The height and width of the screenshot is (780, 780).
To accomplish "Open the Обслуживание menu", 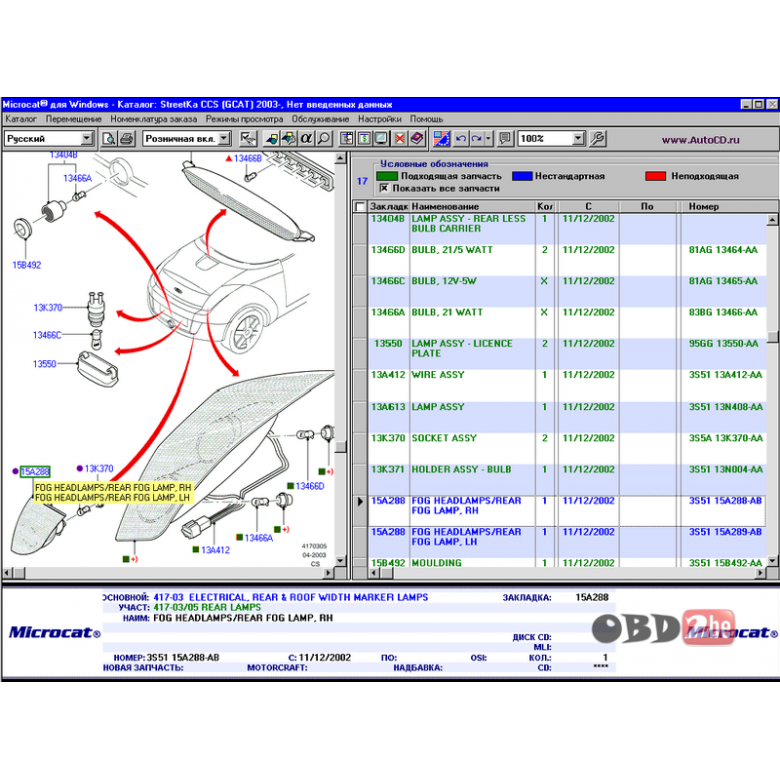I will point(320,119).
